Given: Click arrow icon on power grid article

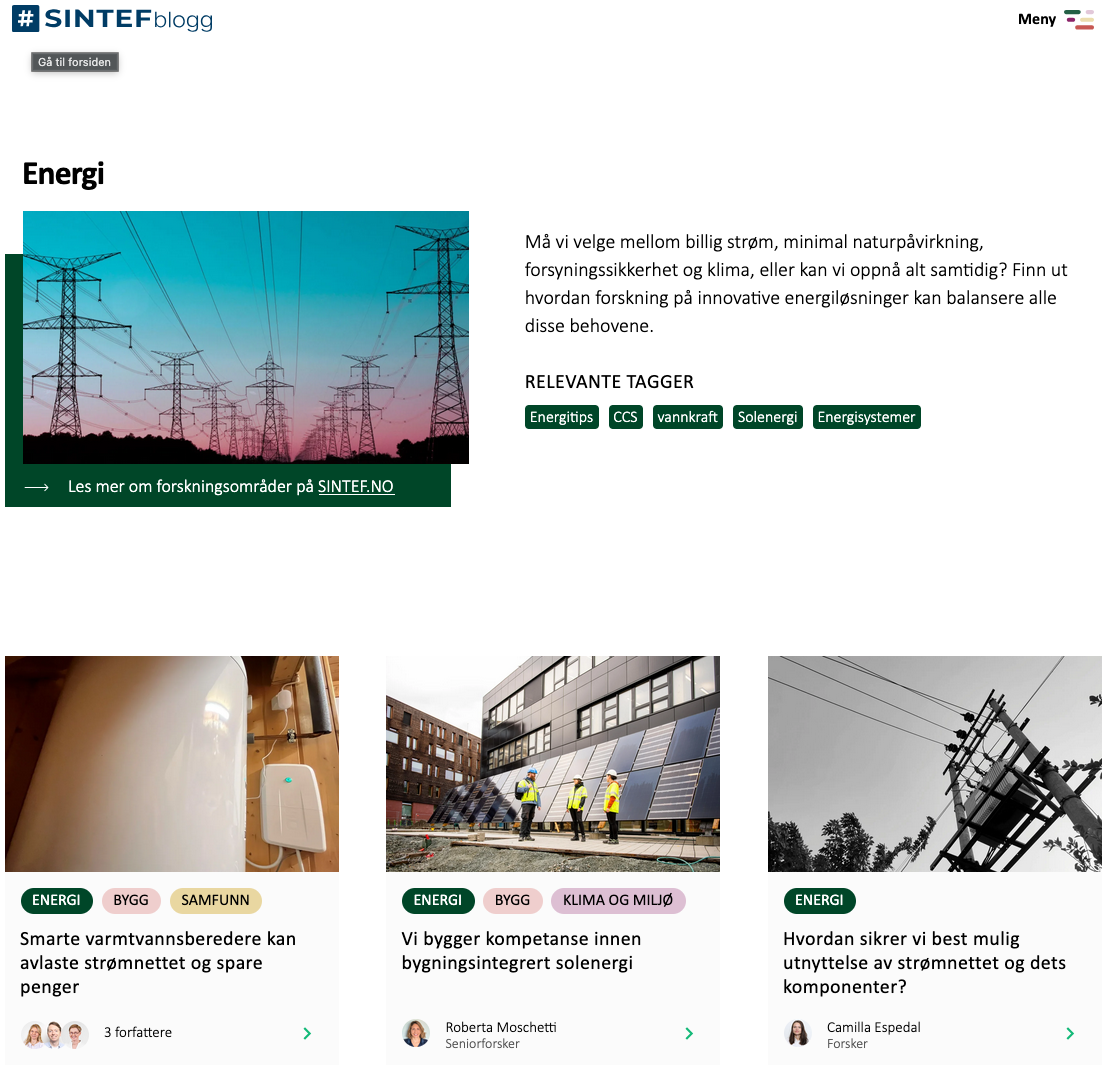Looking at the screenshot, I should (x=1070, y=1033).
